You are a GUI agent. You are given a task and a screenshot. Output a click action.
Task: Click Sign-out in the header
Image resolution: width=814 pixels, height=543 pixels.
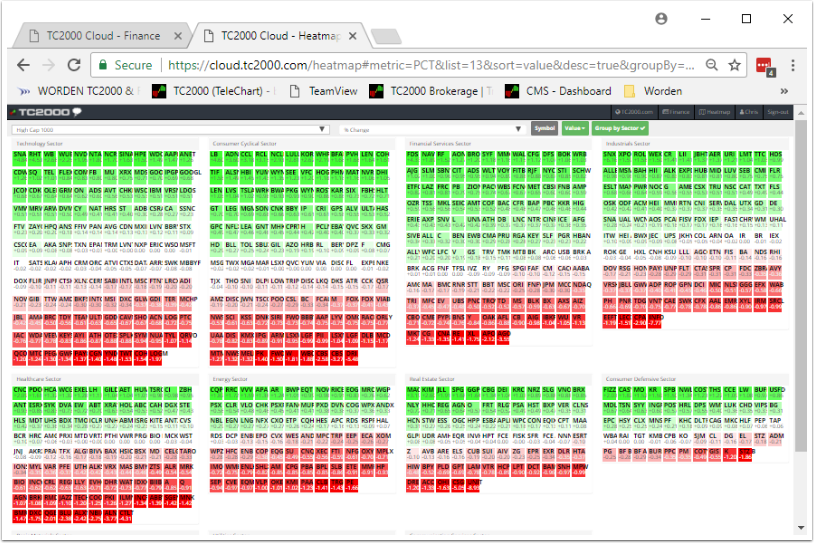[x=778, y=112]
